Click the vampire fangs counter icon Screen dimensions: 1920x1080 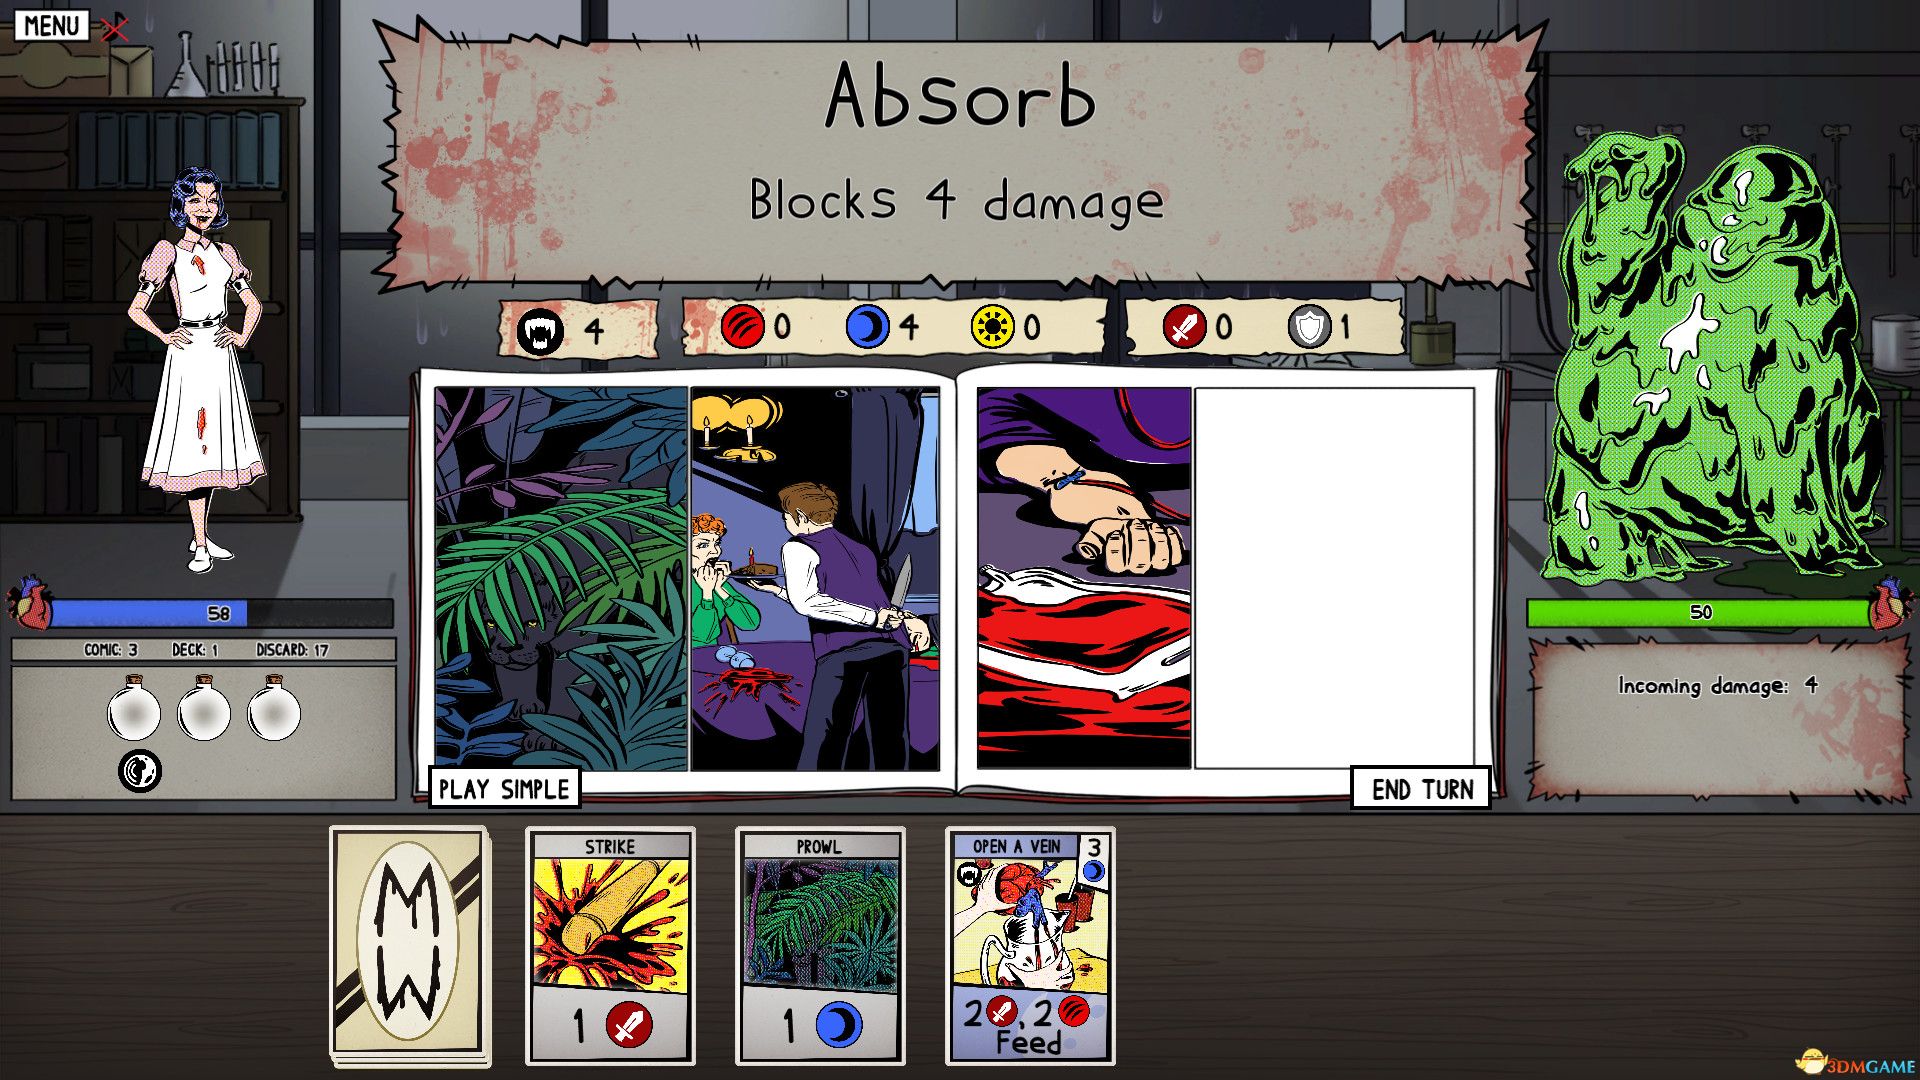coord(540,330)
